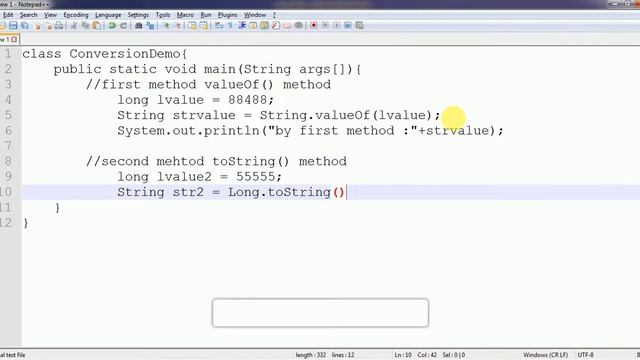The image size is (640, 360).
Task: Open the View menu
Action: pyautogui.click(x=50, y=15)
